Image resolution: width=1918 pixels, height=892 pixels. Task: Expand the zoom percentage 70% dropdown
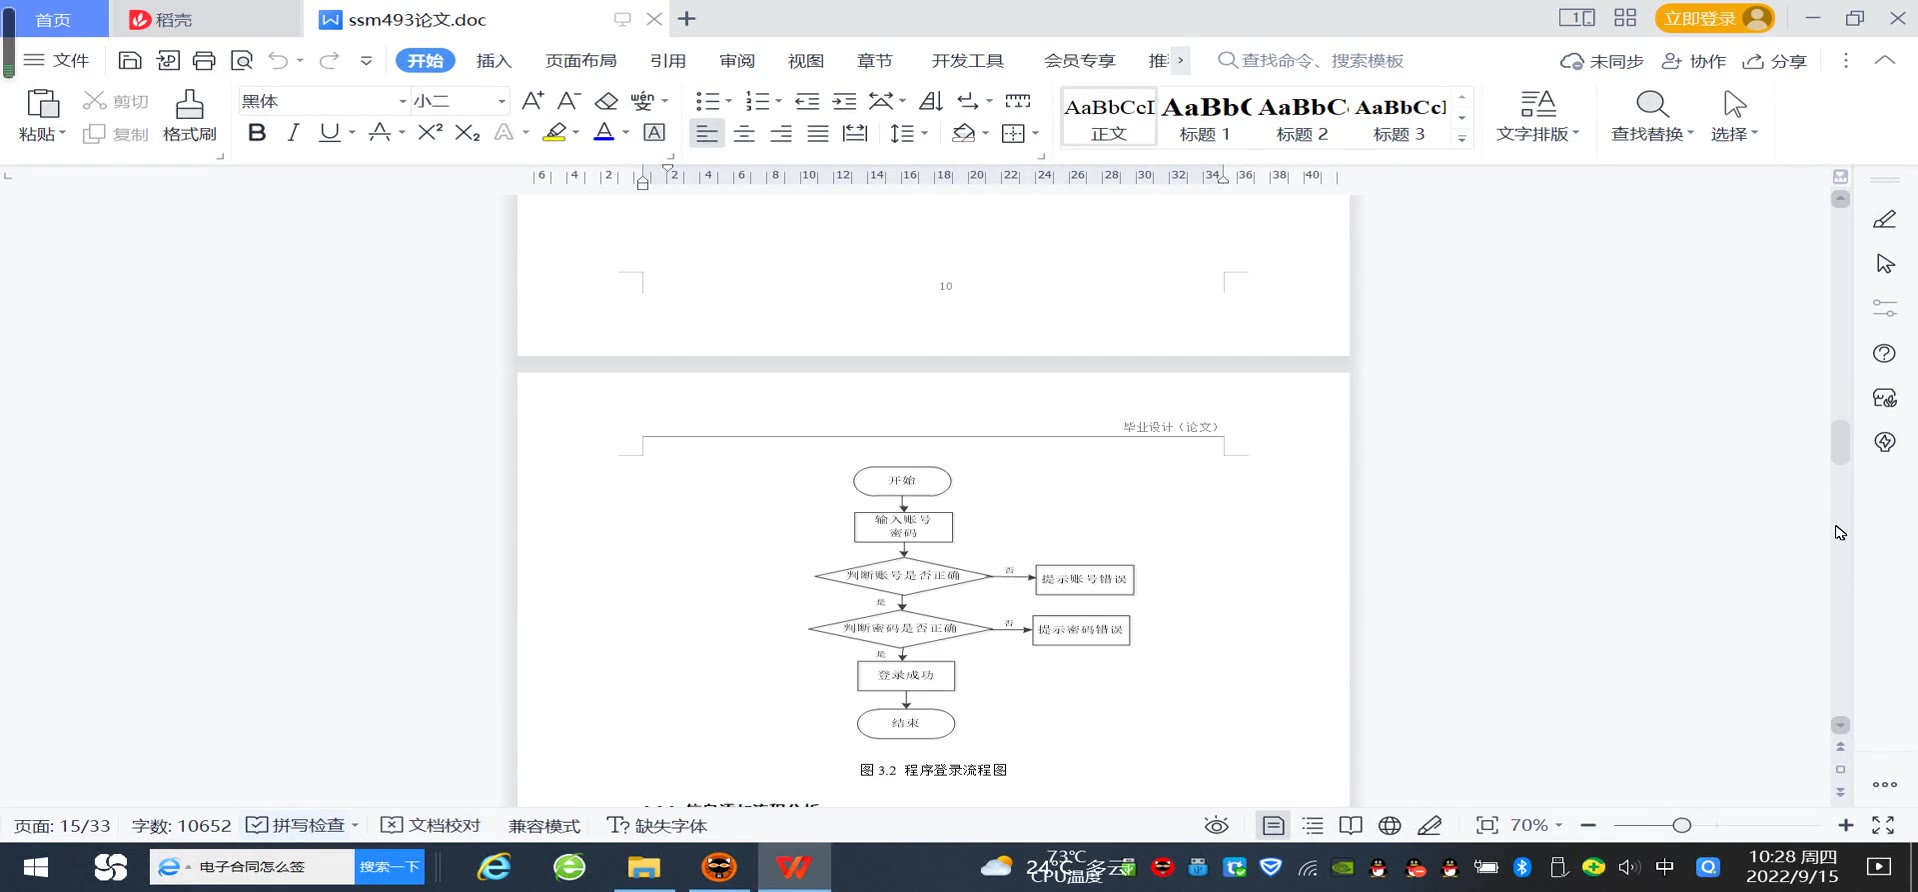(1558, 826)
